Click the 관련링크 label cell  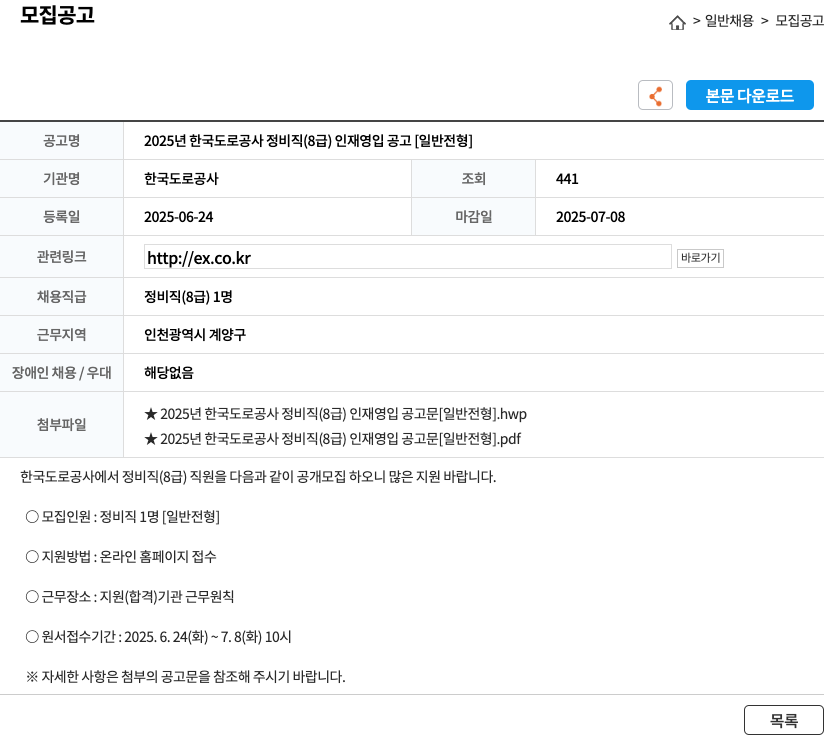click(x=61, y=256)
